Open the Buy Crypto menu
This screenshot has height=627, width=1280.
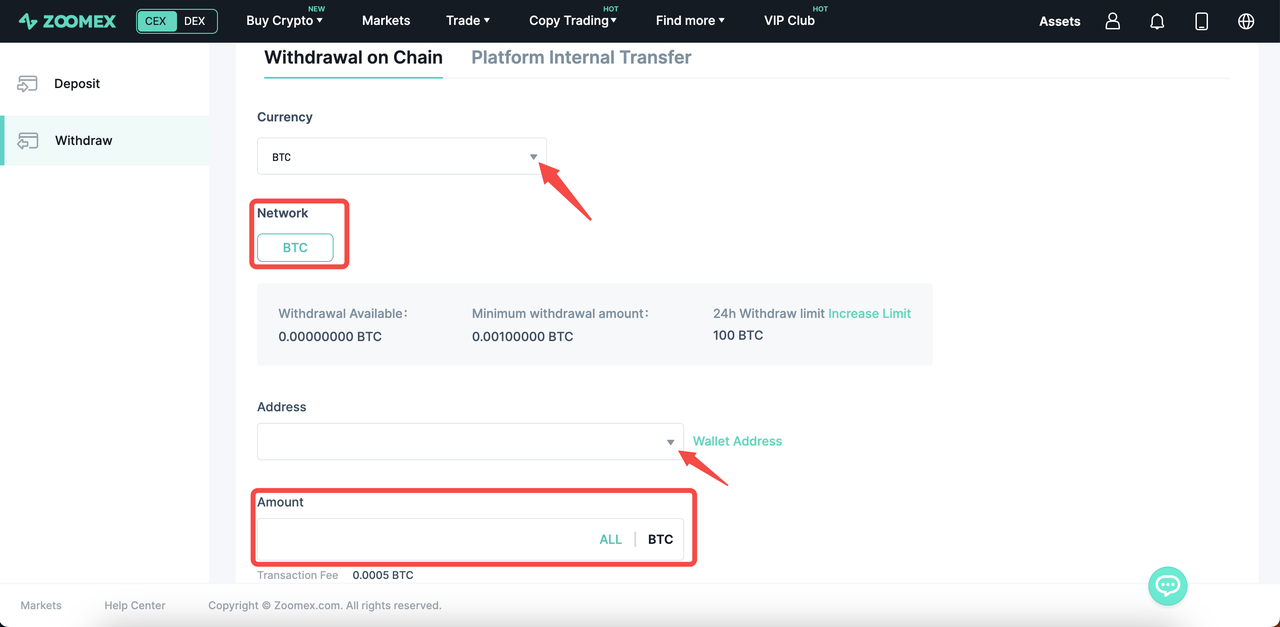(284, 21)
